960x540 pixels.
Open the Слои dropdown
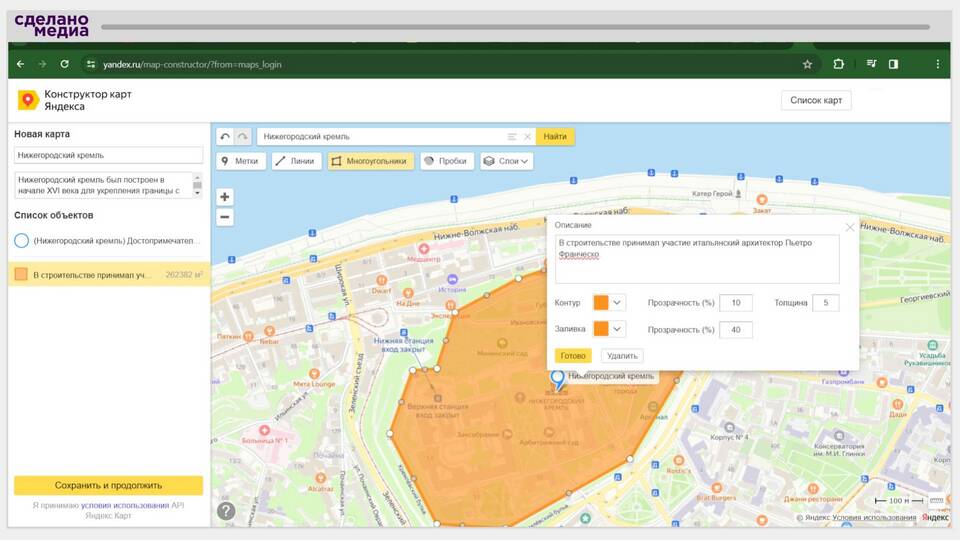click(506, 161)
